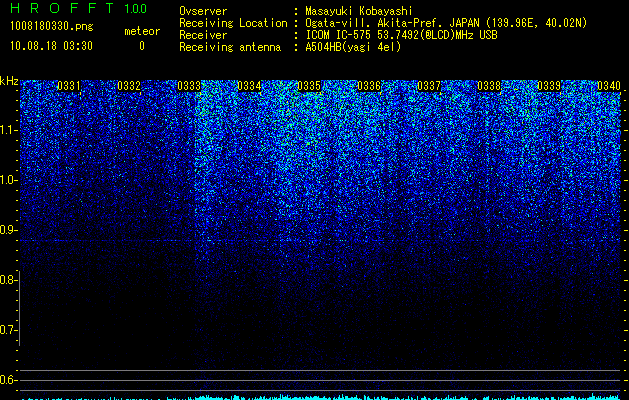Click the HROFFT 1.0.0 title text

[x=79, y=8]
